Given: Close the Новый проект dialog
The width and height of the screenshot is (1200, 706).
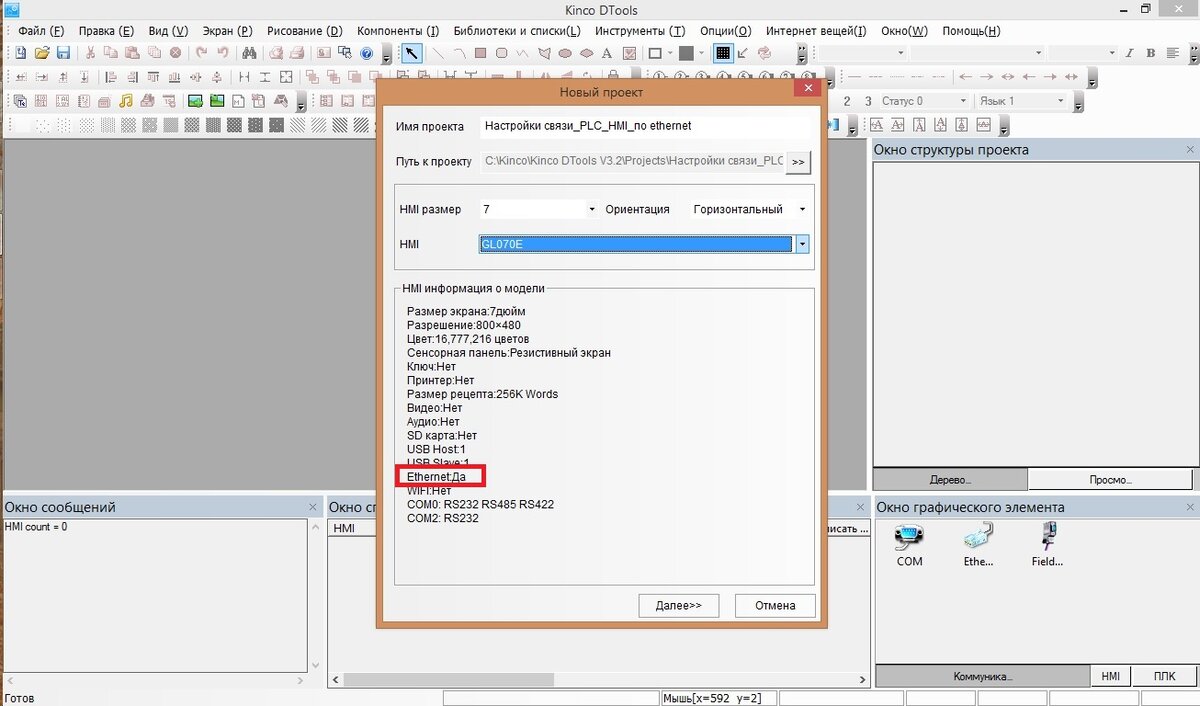Looking at the screenshot, I should 808,89.
